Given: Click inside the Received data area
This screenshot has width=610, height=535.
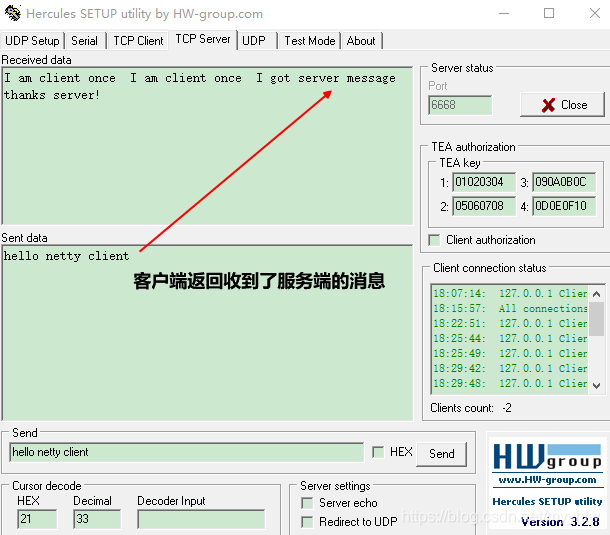Looking at the screenshot, I should (207, 146).
